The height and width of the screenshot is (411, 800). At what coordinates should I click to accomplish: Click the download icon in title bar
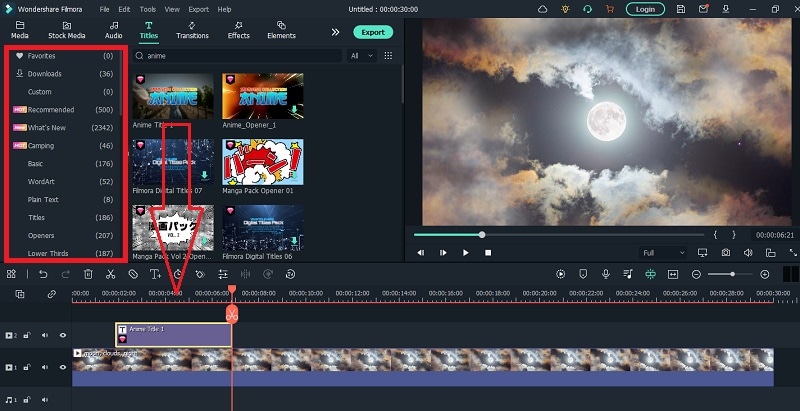tap(726, 9)
